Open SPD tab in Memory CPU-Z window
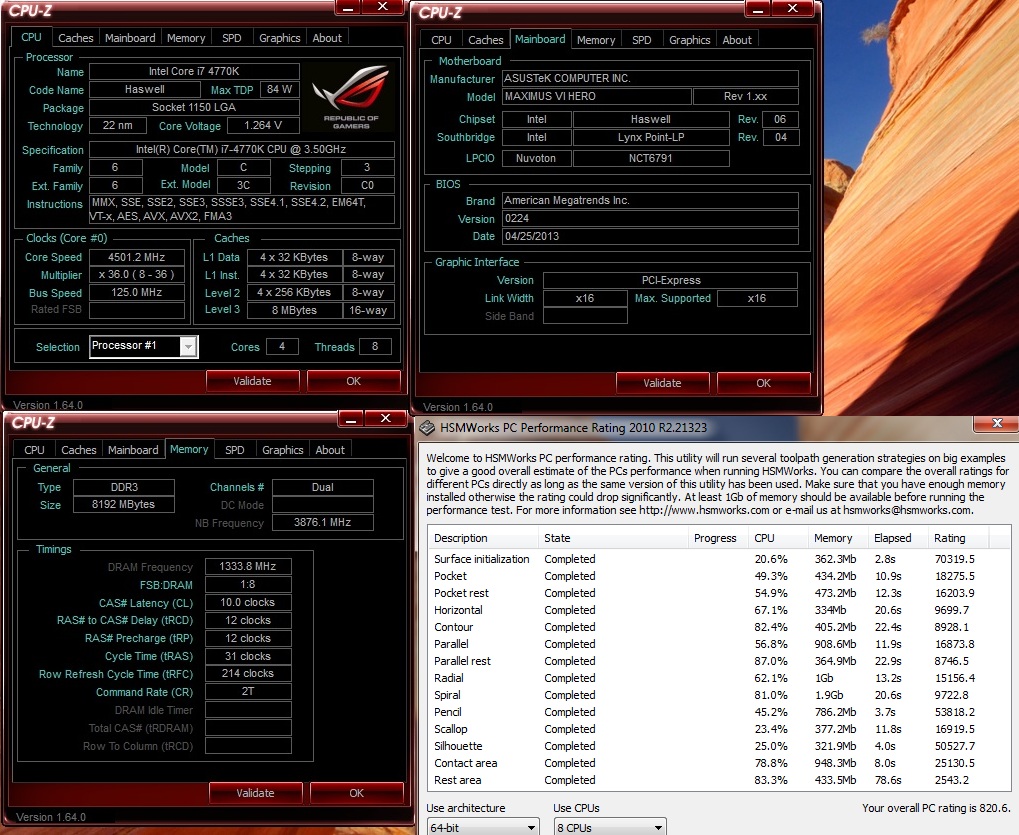The image size is (1019, 835). coord(235,450)
